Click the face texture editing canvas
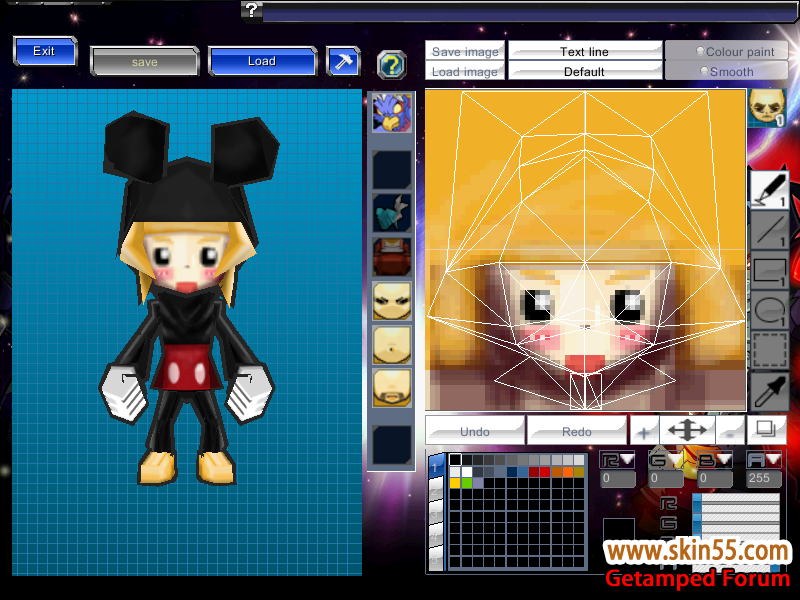Screen dimensions: 800x600 coord(586,250)
